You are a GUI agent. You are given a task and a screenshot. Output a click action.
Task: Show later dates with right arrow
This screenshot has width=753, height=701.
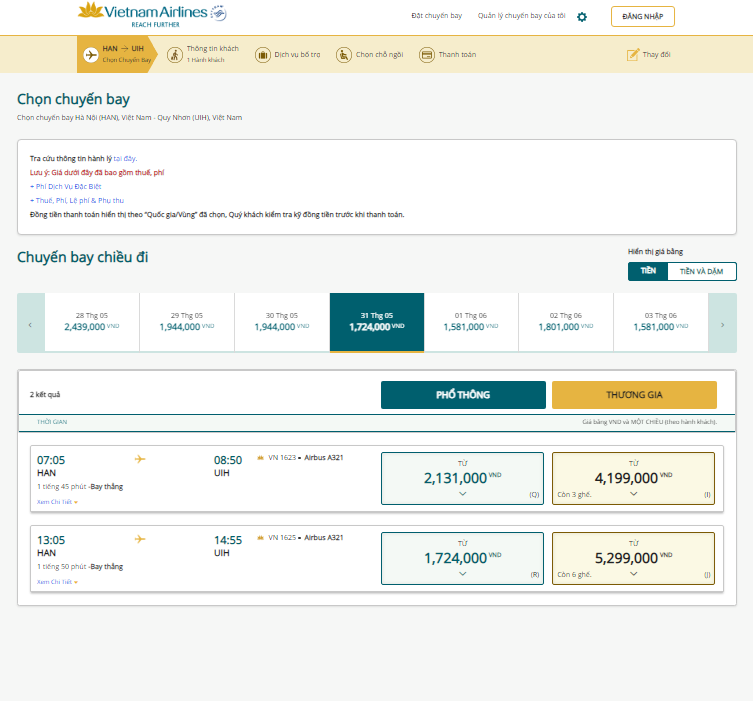pos(722,323)
